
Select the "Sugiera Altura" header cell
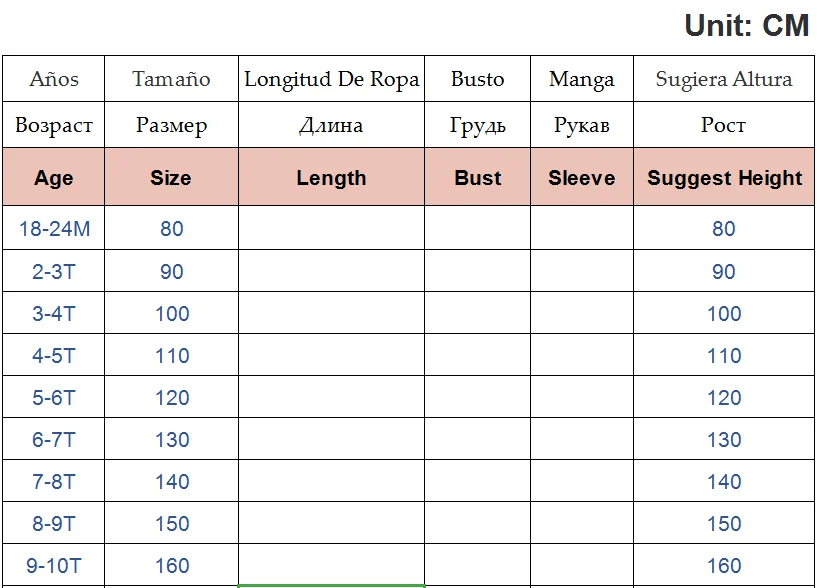(x=724, y=79)
